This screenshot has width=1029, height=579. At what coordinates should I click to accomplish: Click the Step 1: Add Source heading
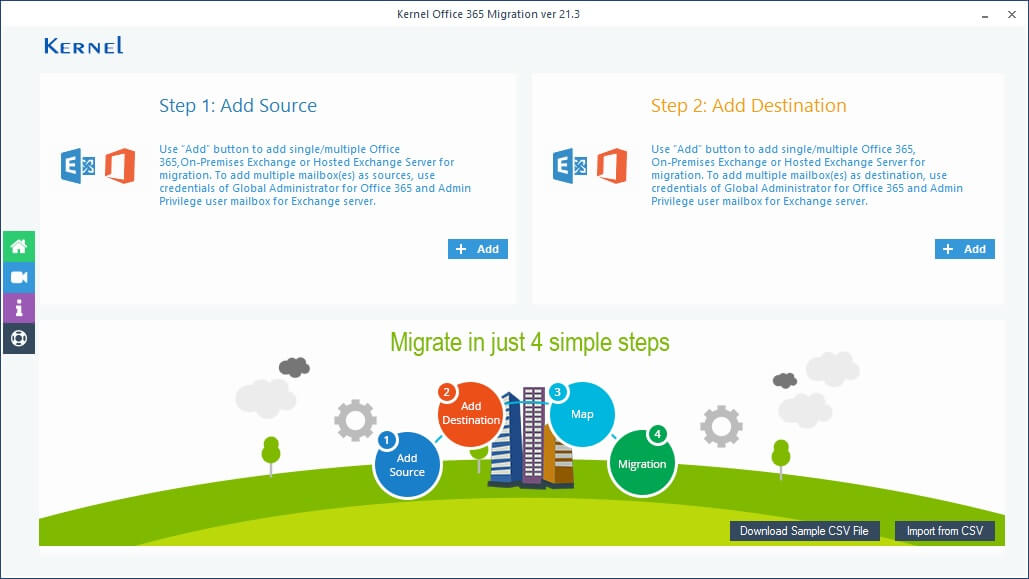(238, 106)
